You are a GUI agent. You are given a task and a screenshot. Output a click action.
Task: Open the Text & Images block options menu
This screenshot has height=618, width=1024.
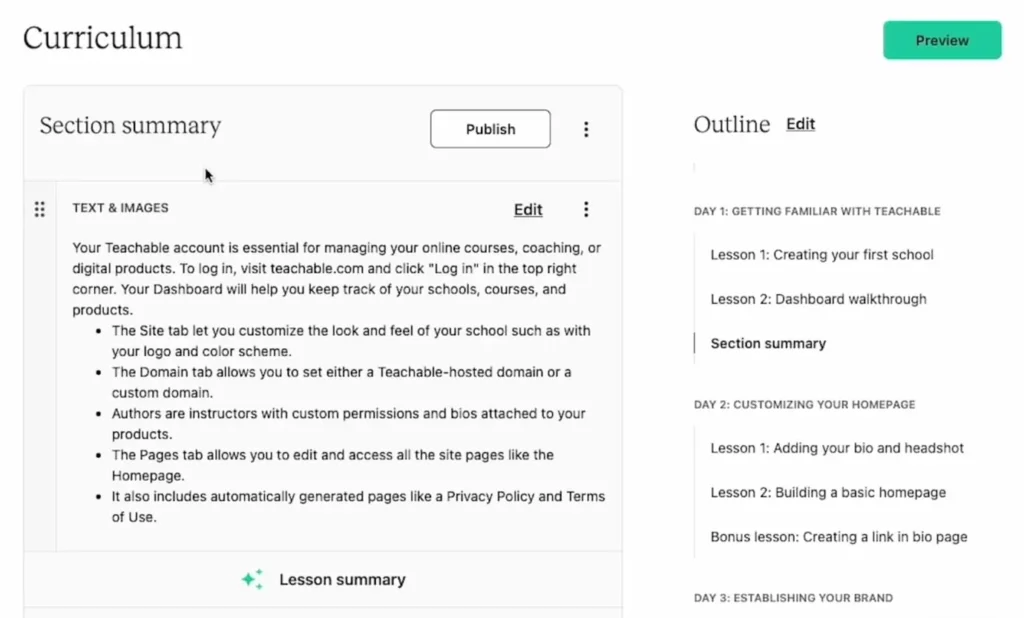(x=587, y=209)
